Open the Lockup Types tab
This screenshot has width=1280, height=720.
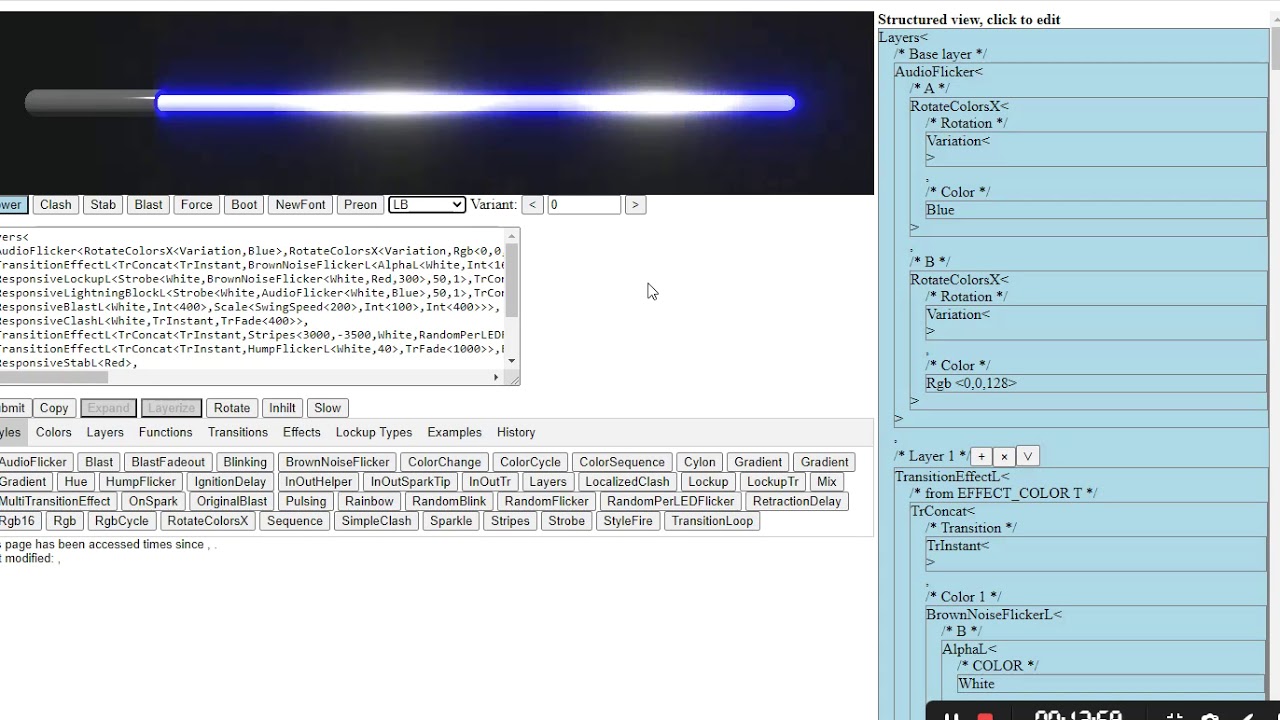click(x=374, y=432)
